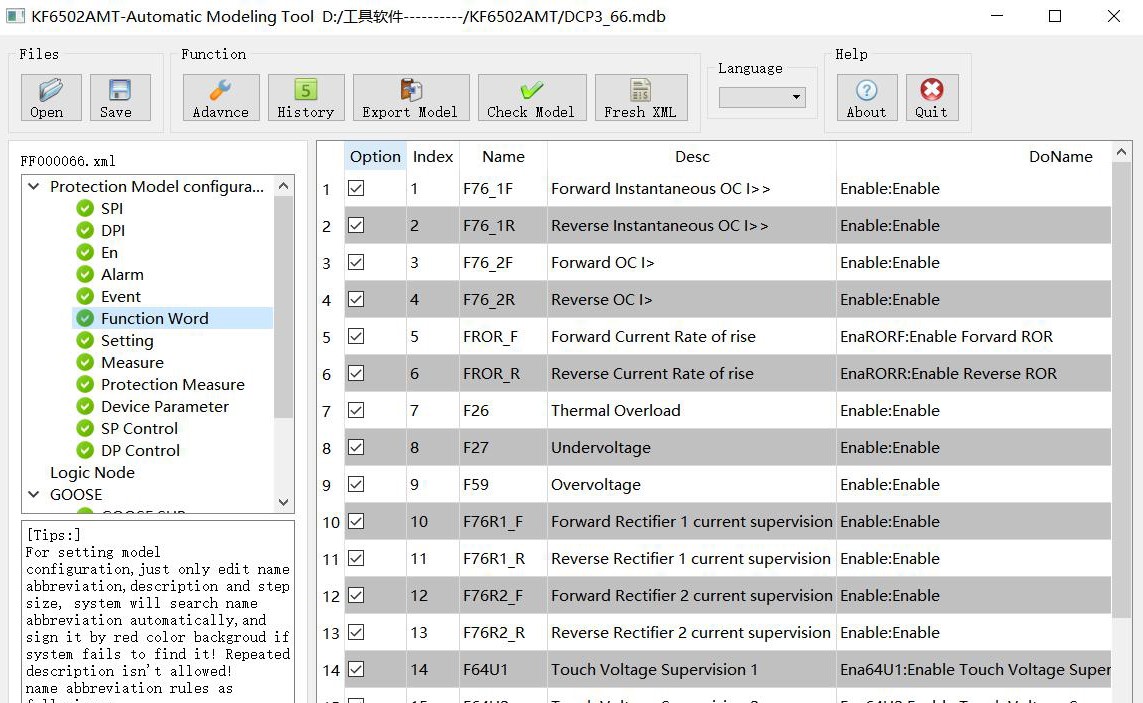1143x703 pixels.
Task: Select the F64U1 name cell
Action: click(503, 669)
